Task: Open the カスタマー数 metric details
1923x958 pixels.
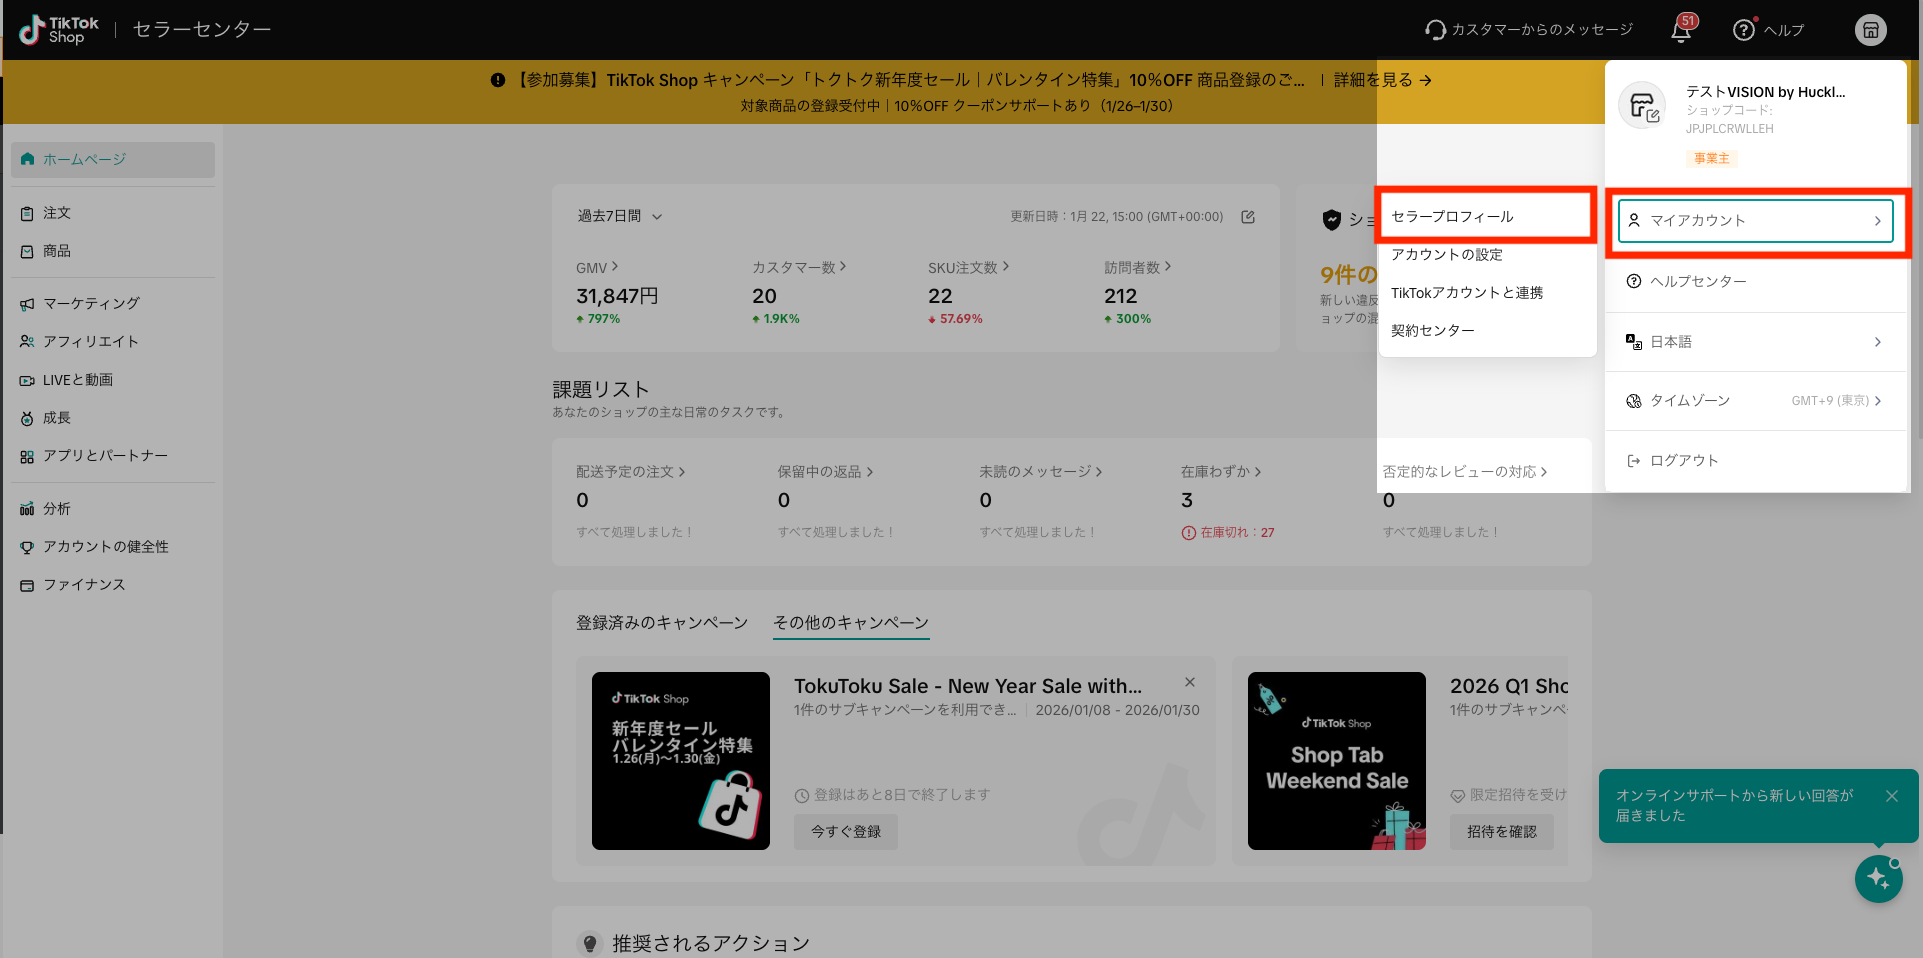Action: pyautogui.click(x=799, y=267)
